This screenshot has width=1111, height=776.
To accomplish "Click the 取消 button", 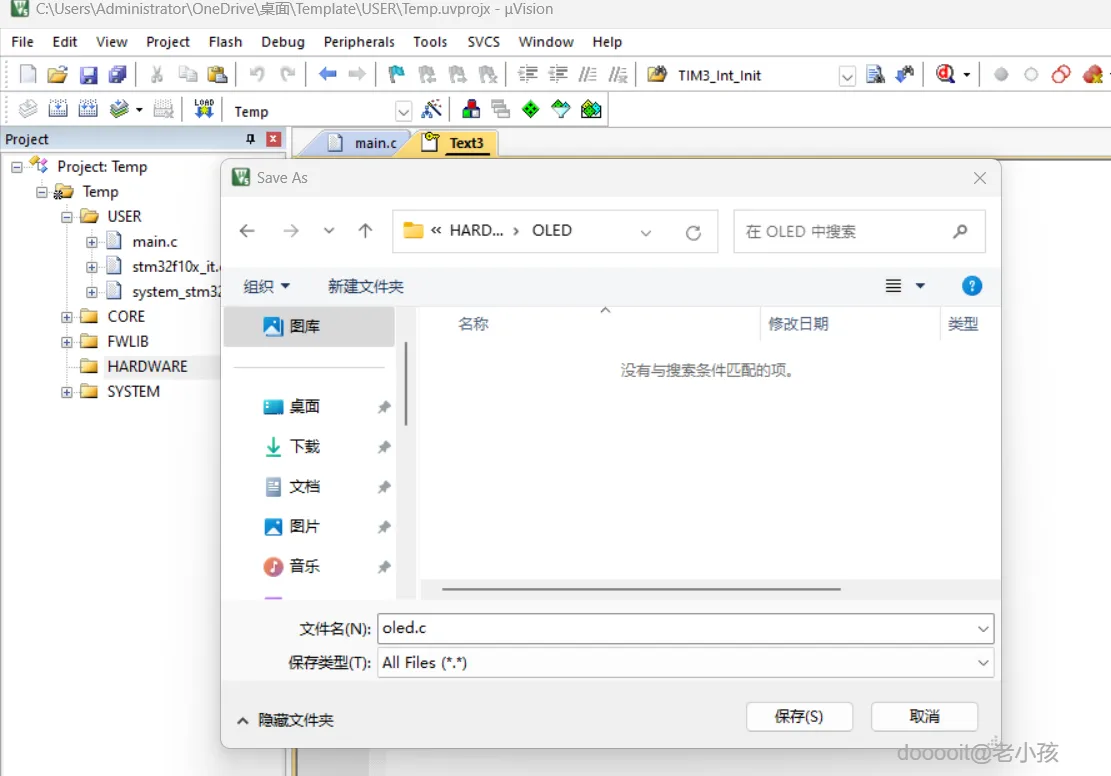I will pos(924,716).
